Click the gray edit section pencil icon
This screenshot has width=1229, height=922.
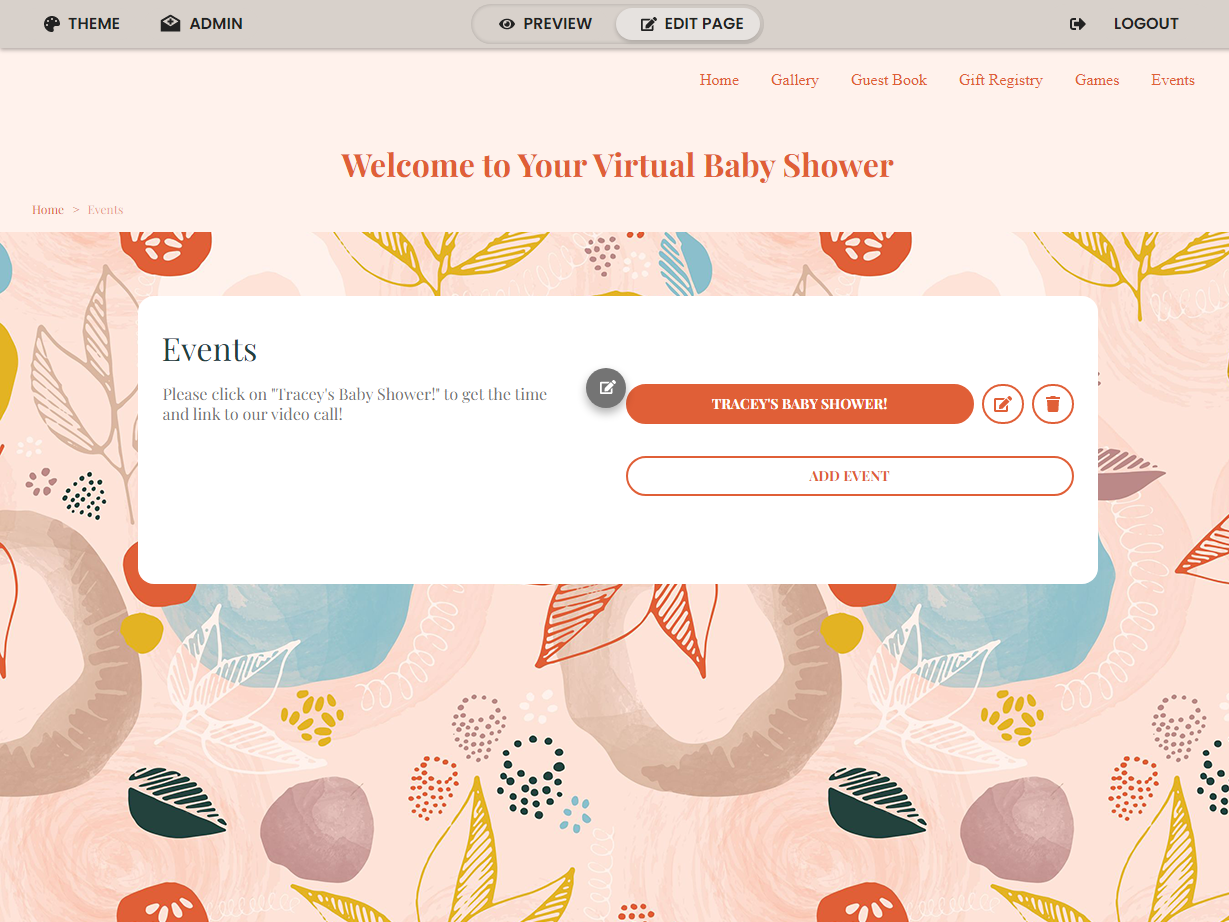click(x=606, y=388)
